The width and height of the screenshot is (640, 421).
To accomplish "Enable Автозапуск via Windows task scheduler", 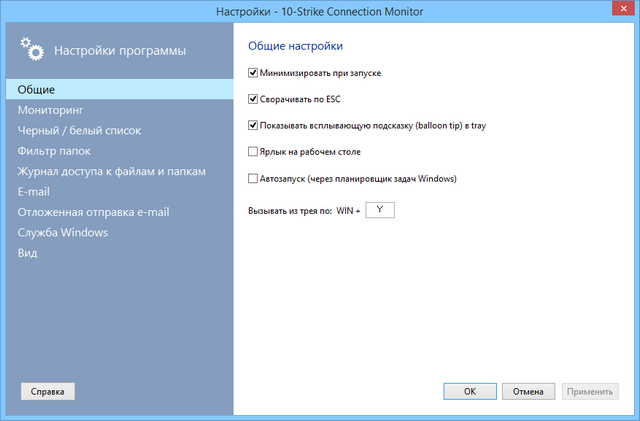I will coord(252,179).
